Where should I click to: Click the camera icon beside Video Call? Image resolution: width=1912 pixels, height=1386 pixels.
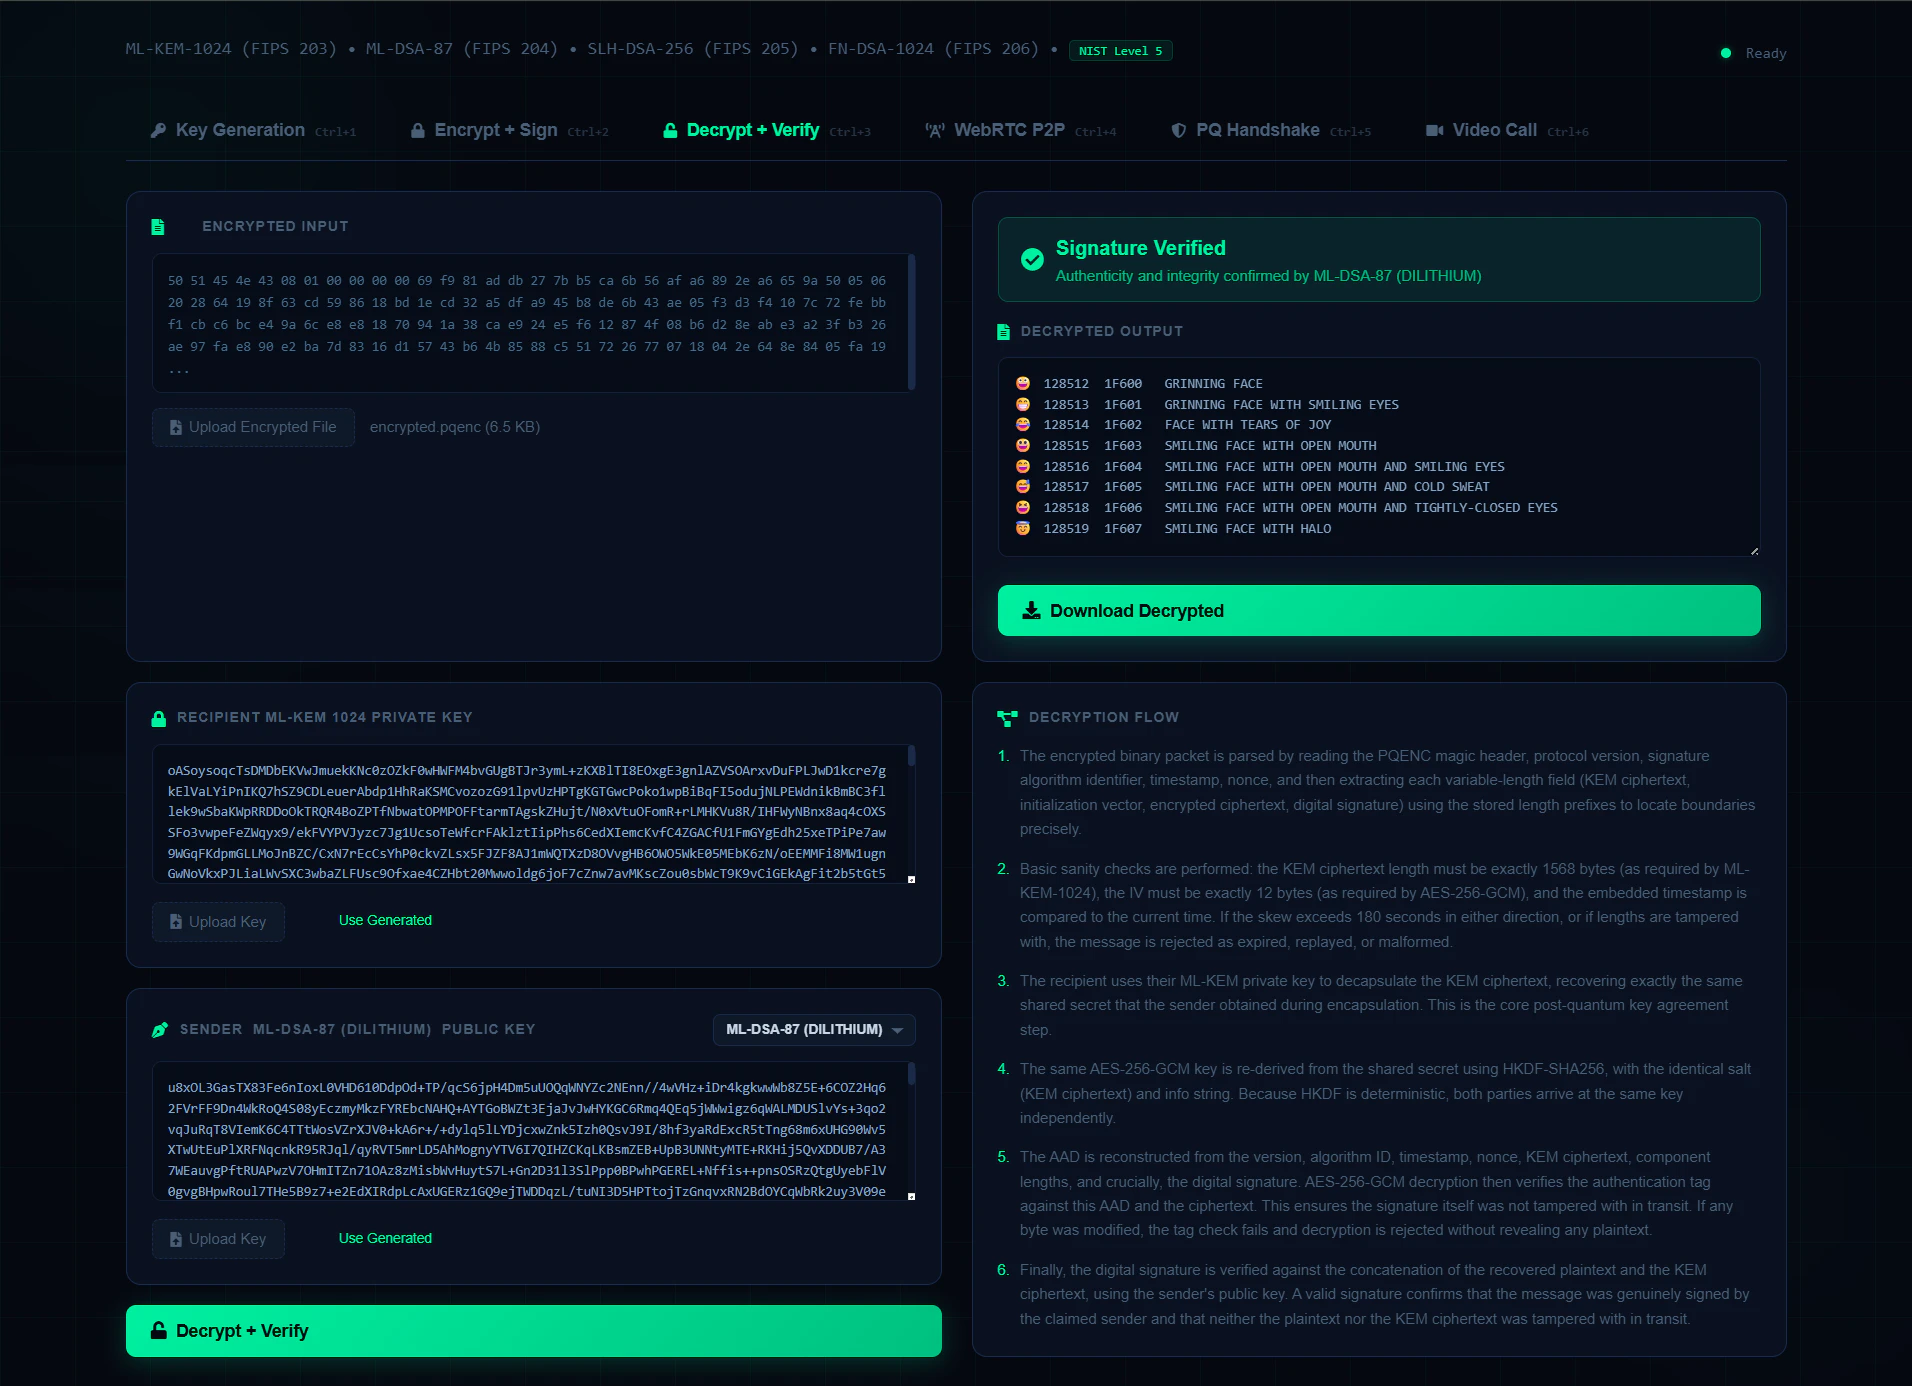coord(1435,130)
